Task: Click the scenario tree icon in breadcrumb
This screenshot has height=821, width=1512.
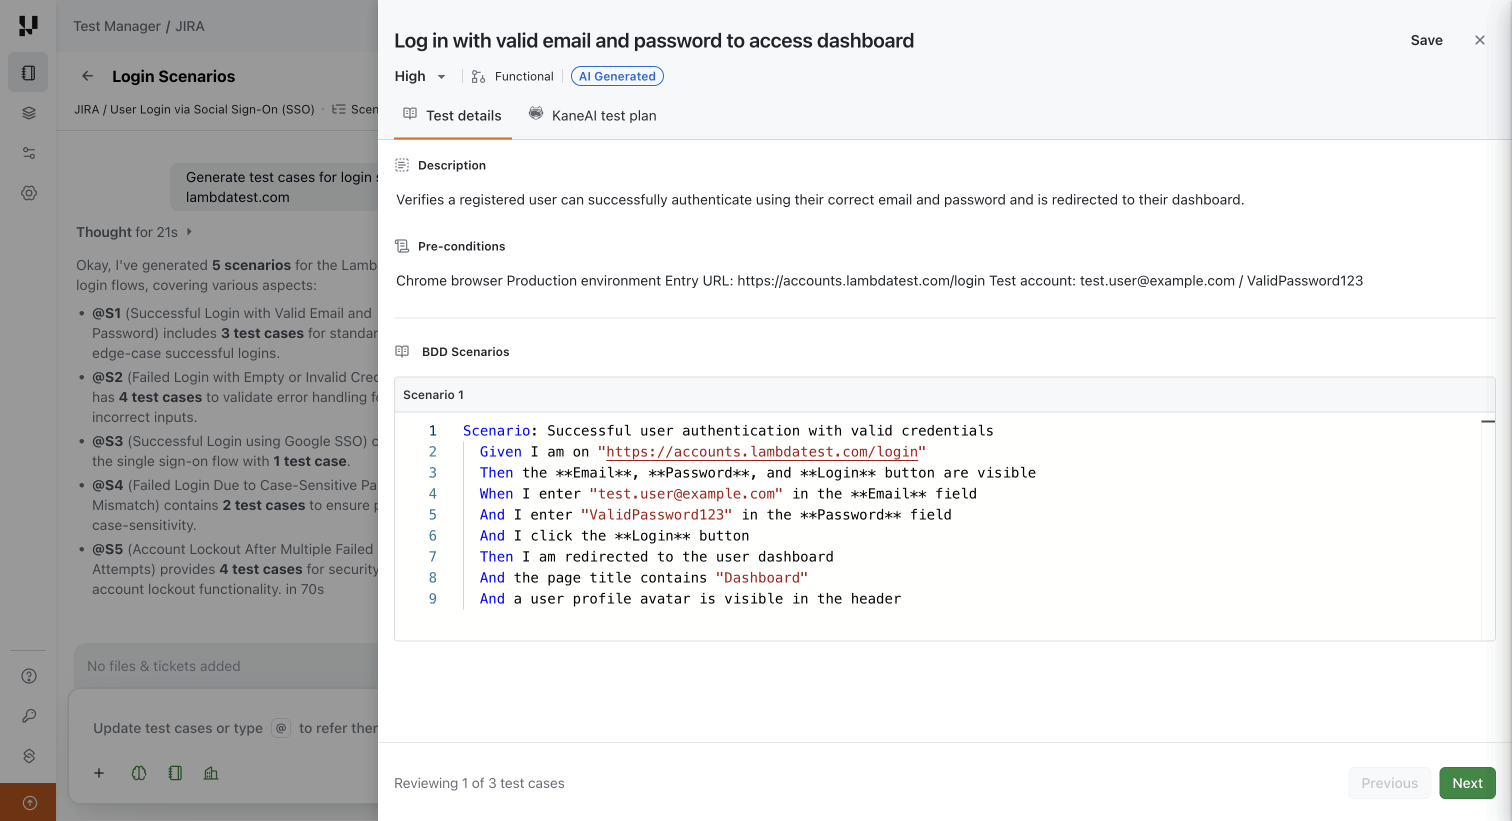Action: 339,109
